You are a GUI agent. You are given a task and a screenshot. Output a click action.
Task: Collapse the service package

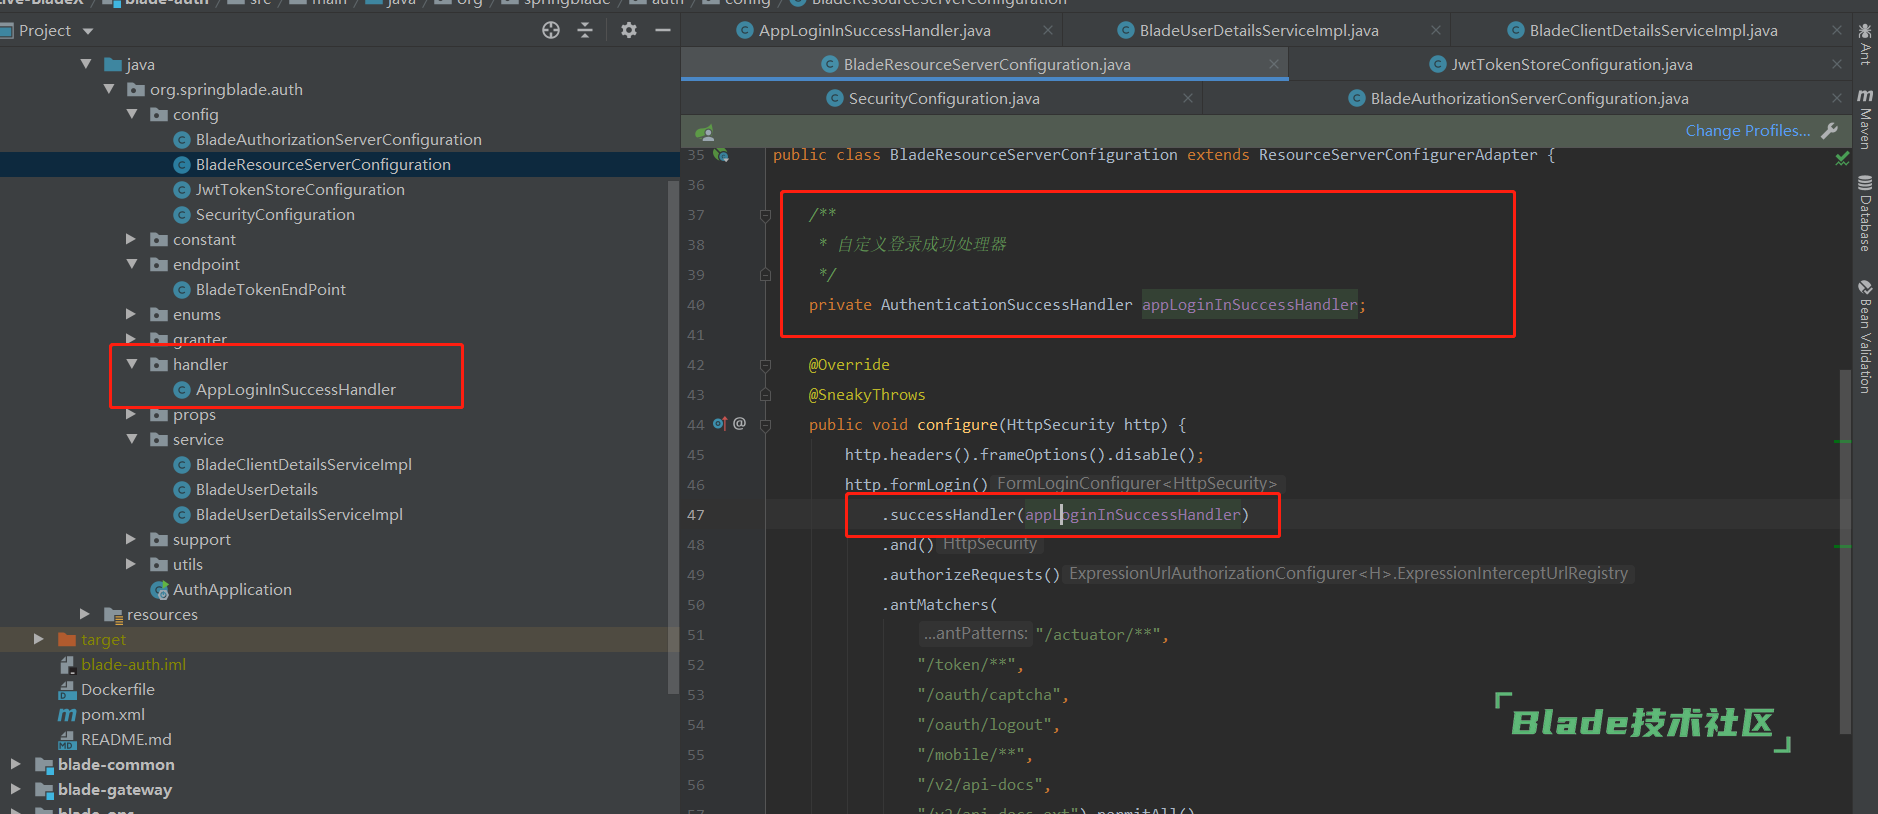132,439
